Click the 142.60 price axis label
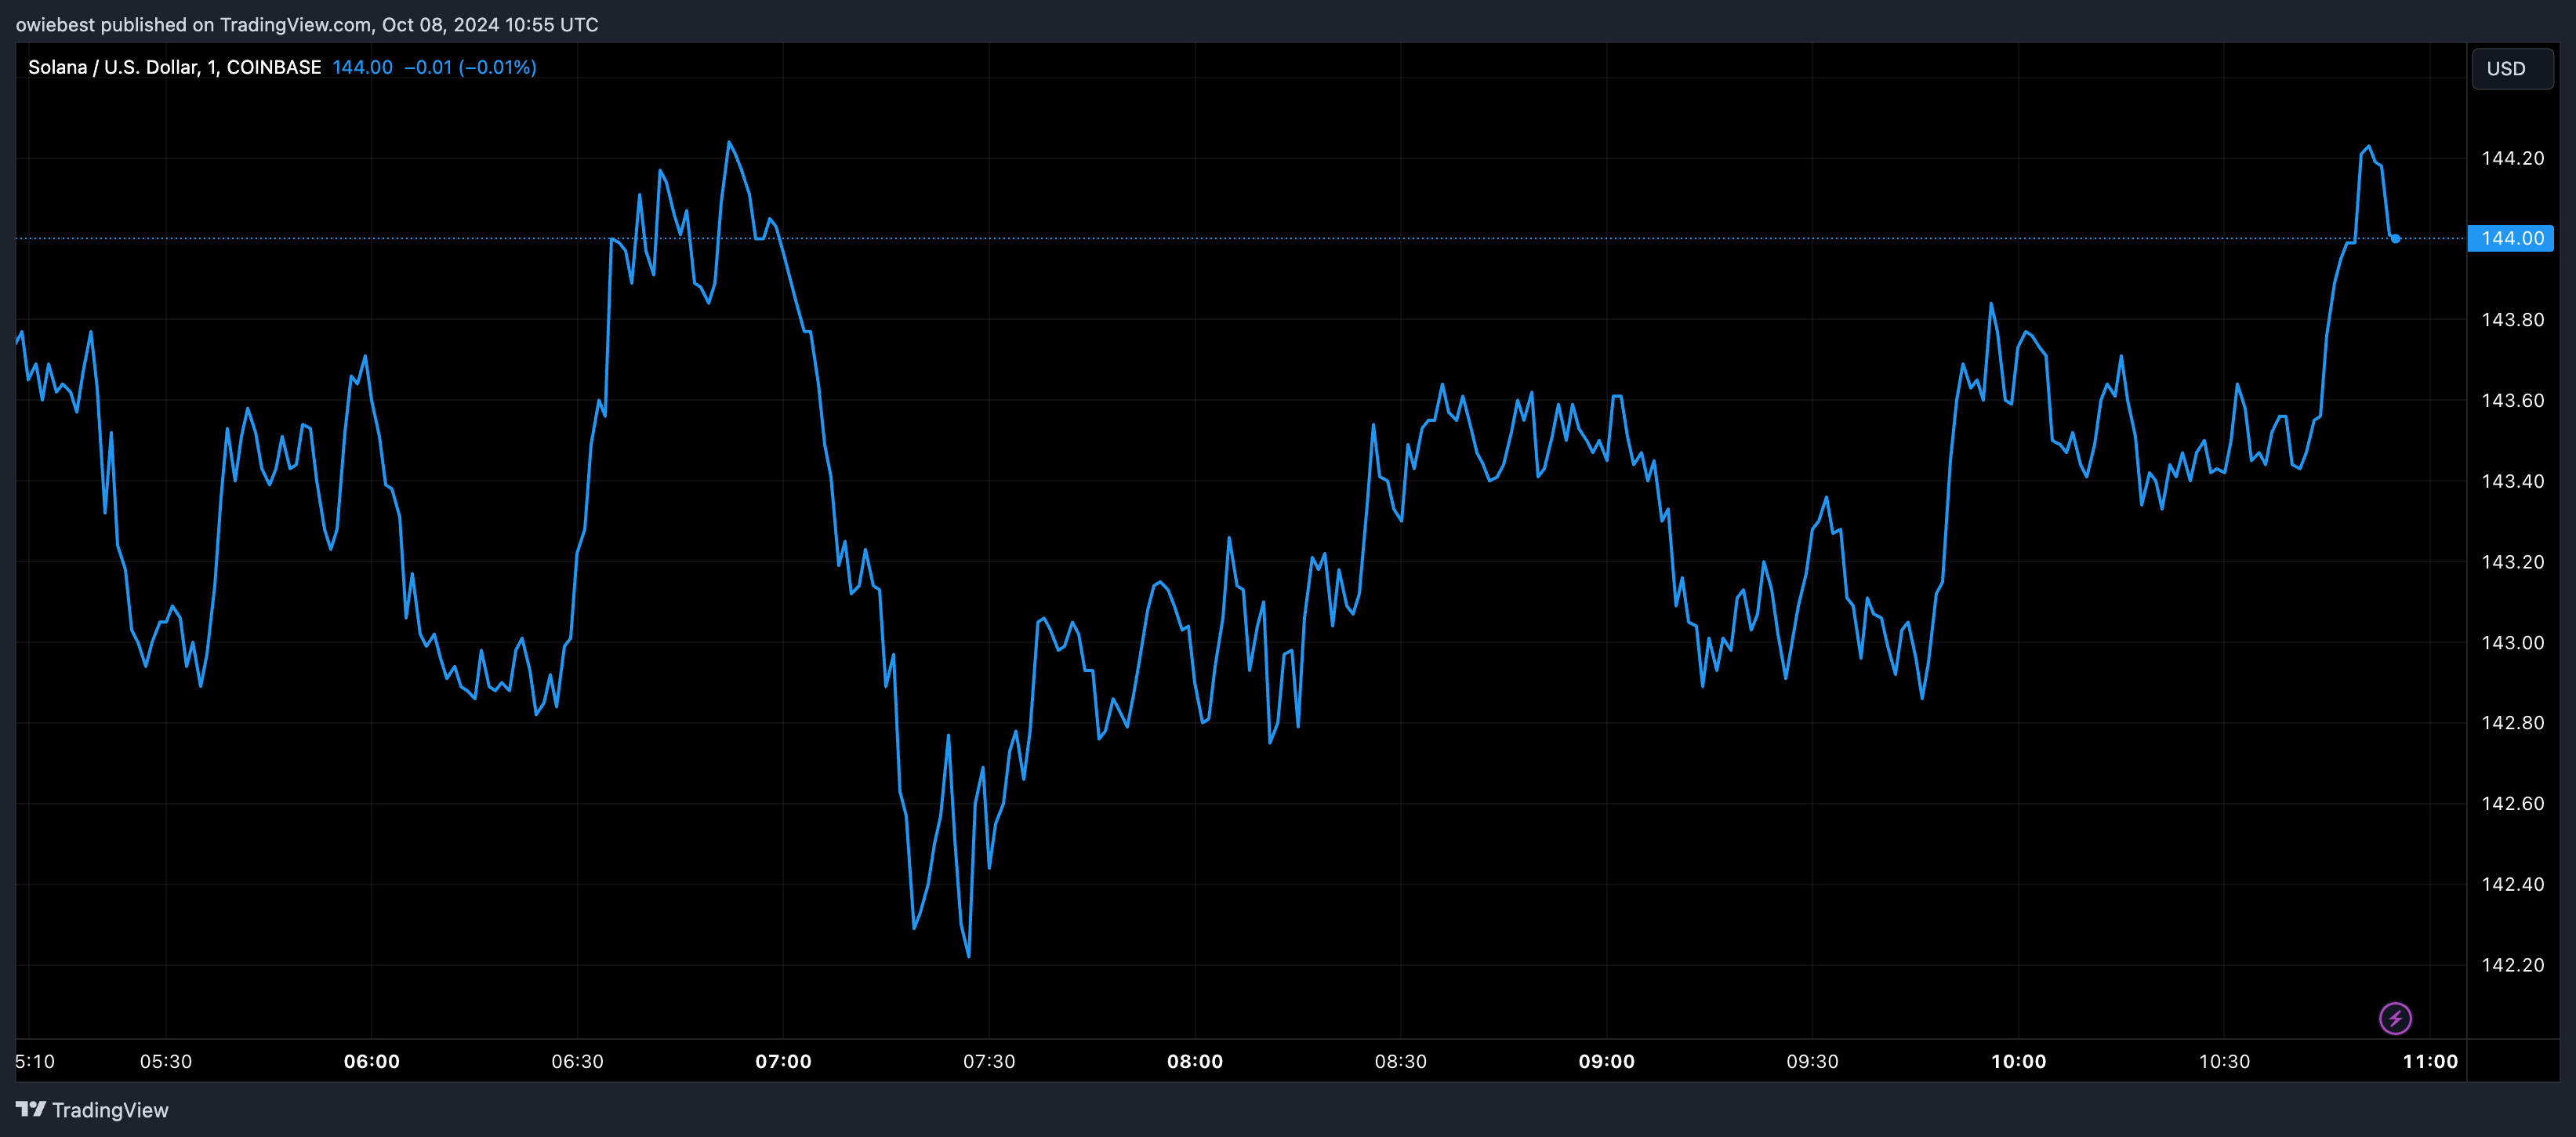 click(2512, 803)
